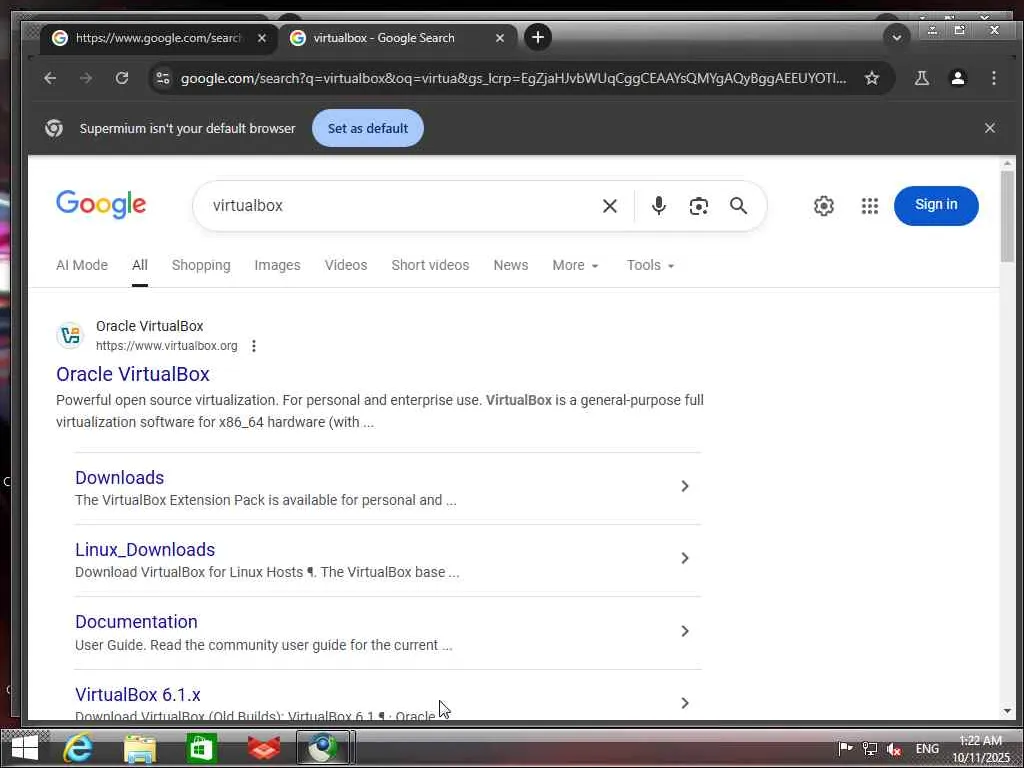Close the first google.com/search tab
Screen dimensions: 1024x768
coord(262,39)
